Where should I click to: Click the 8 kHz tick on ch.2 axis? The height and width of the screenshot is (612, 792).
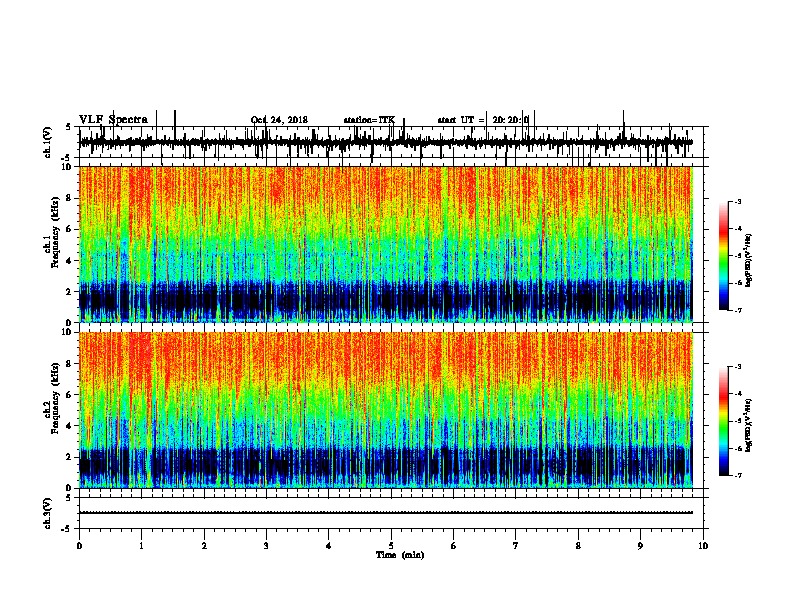click(x=70, y=363)
